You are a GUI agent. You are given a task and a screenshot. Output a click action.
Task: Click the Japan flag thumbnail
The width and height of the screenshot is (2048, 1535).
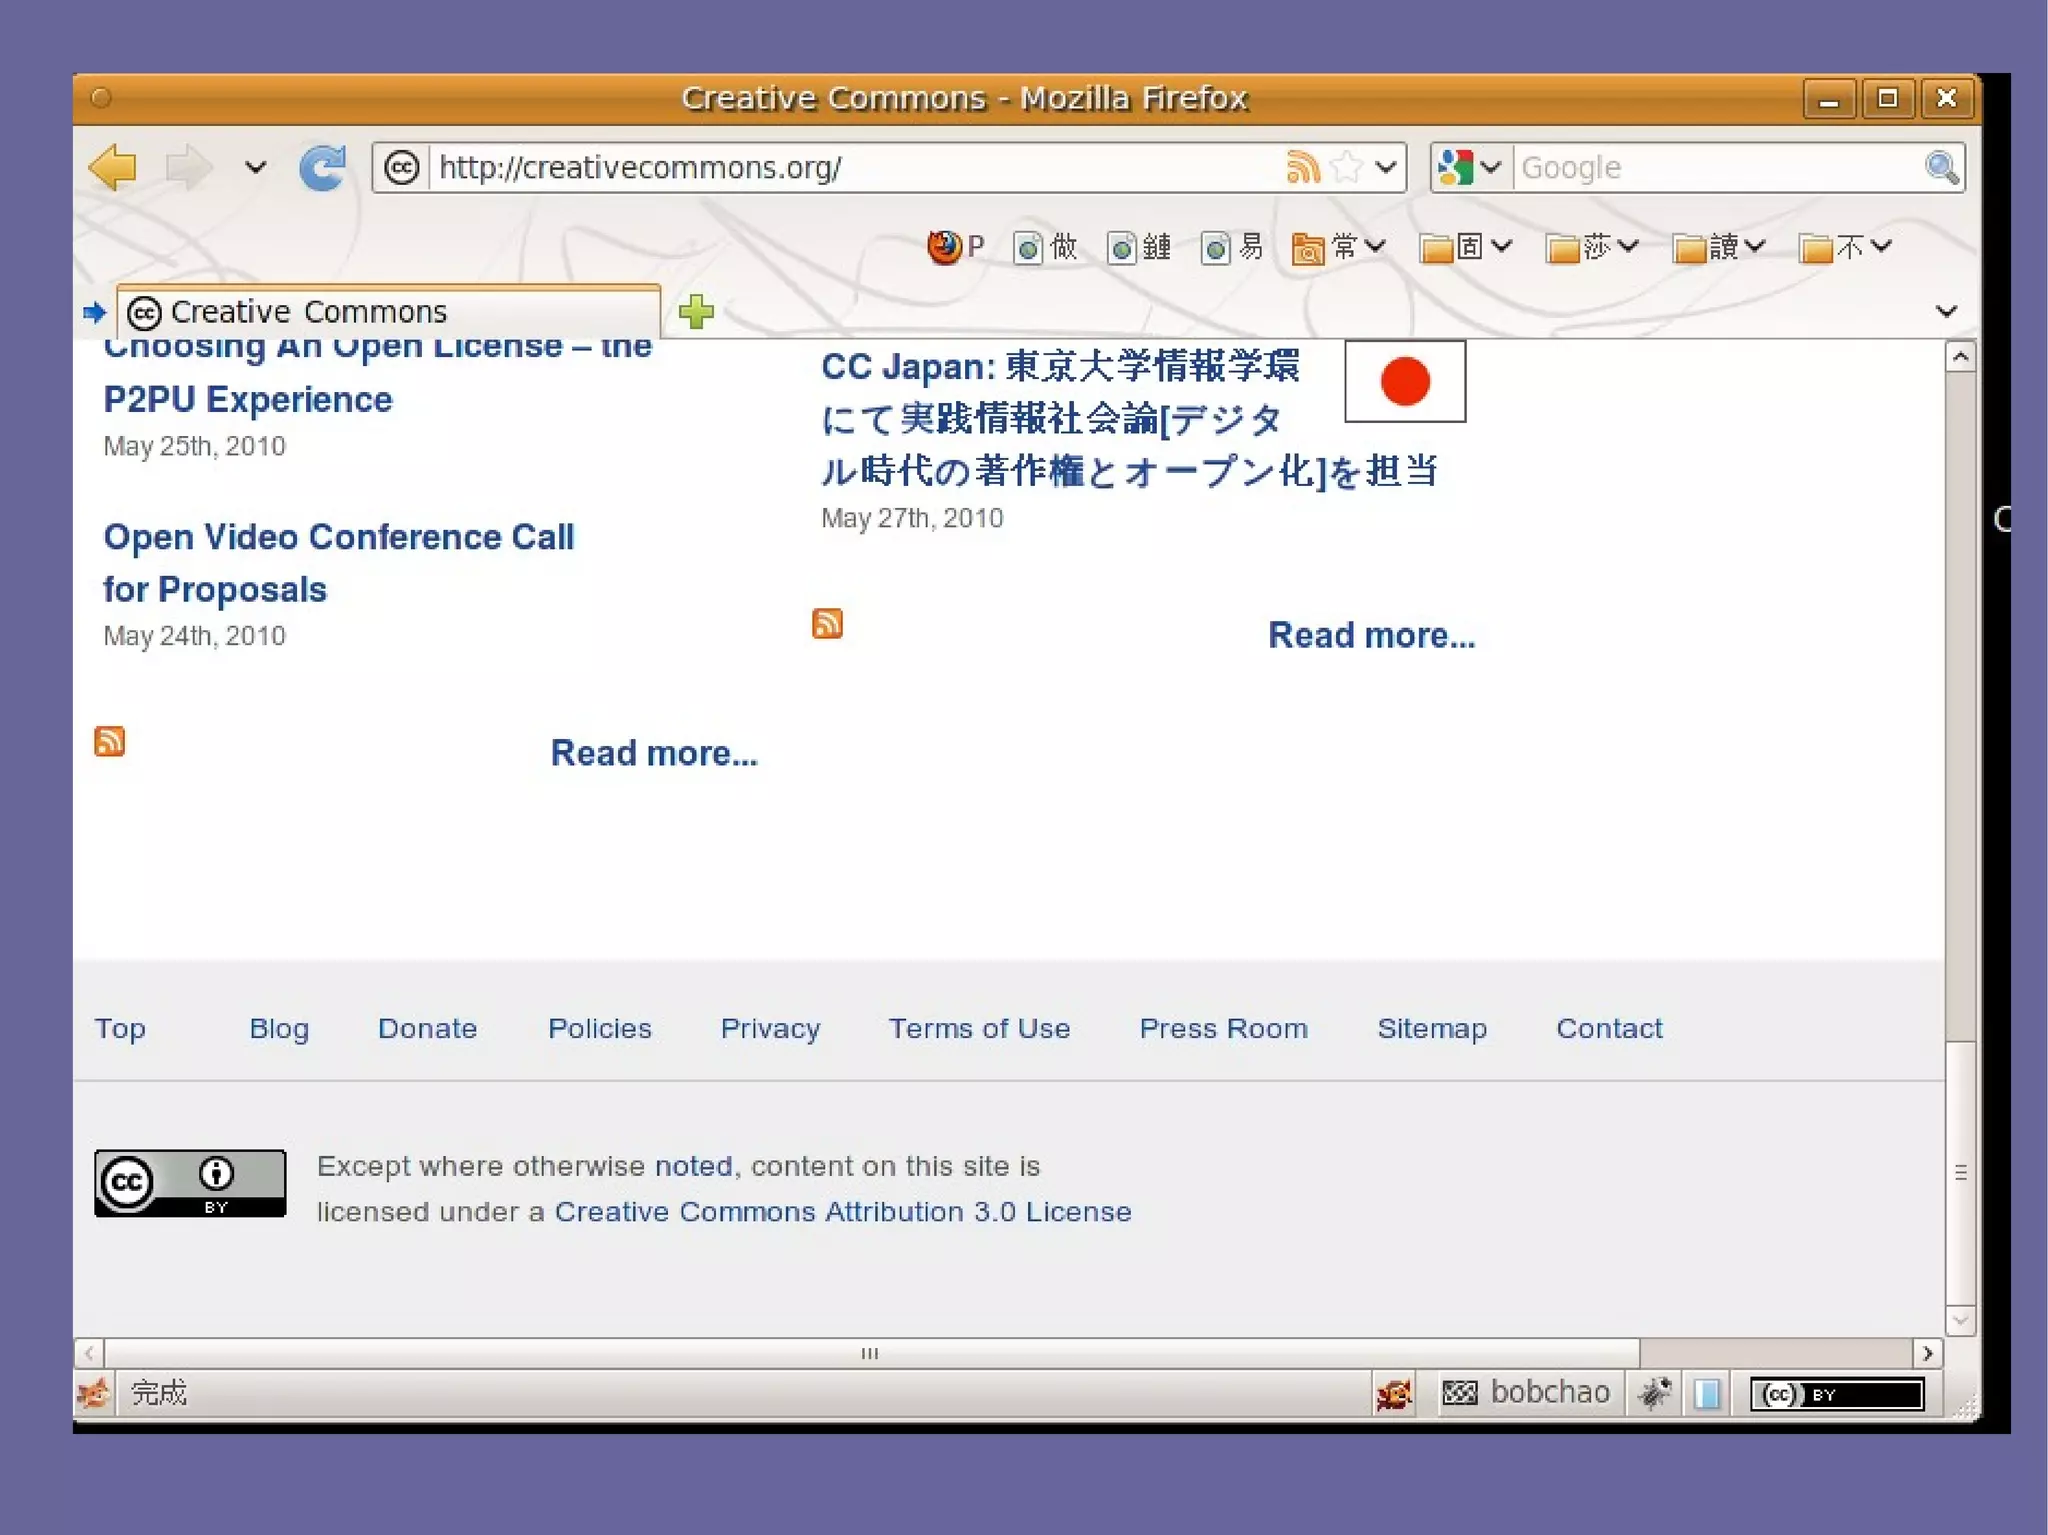coord(1404,381)
